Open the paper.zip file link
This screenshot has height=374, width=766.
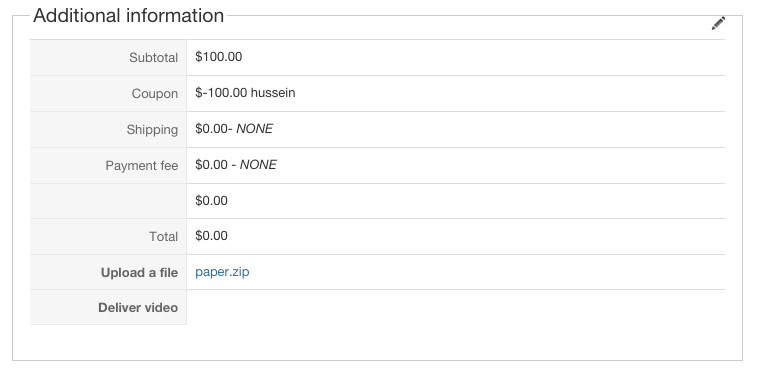[x=222, y=272]
